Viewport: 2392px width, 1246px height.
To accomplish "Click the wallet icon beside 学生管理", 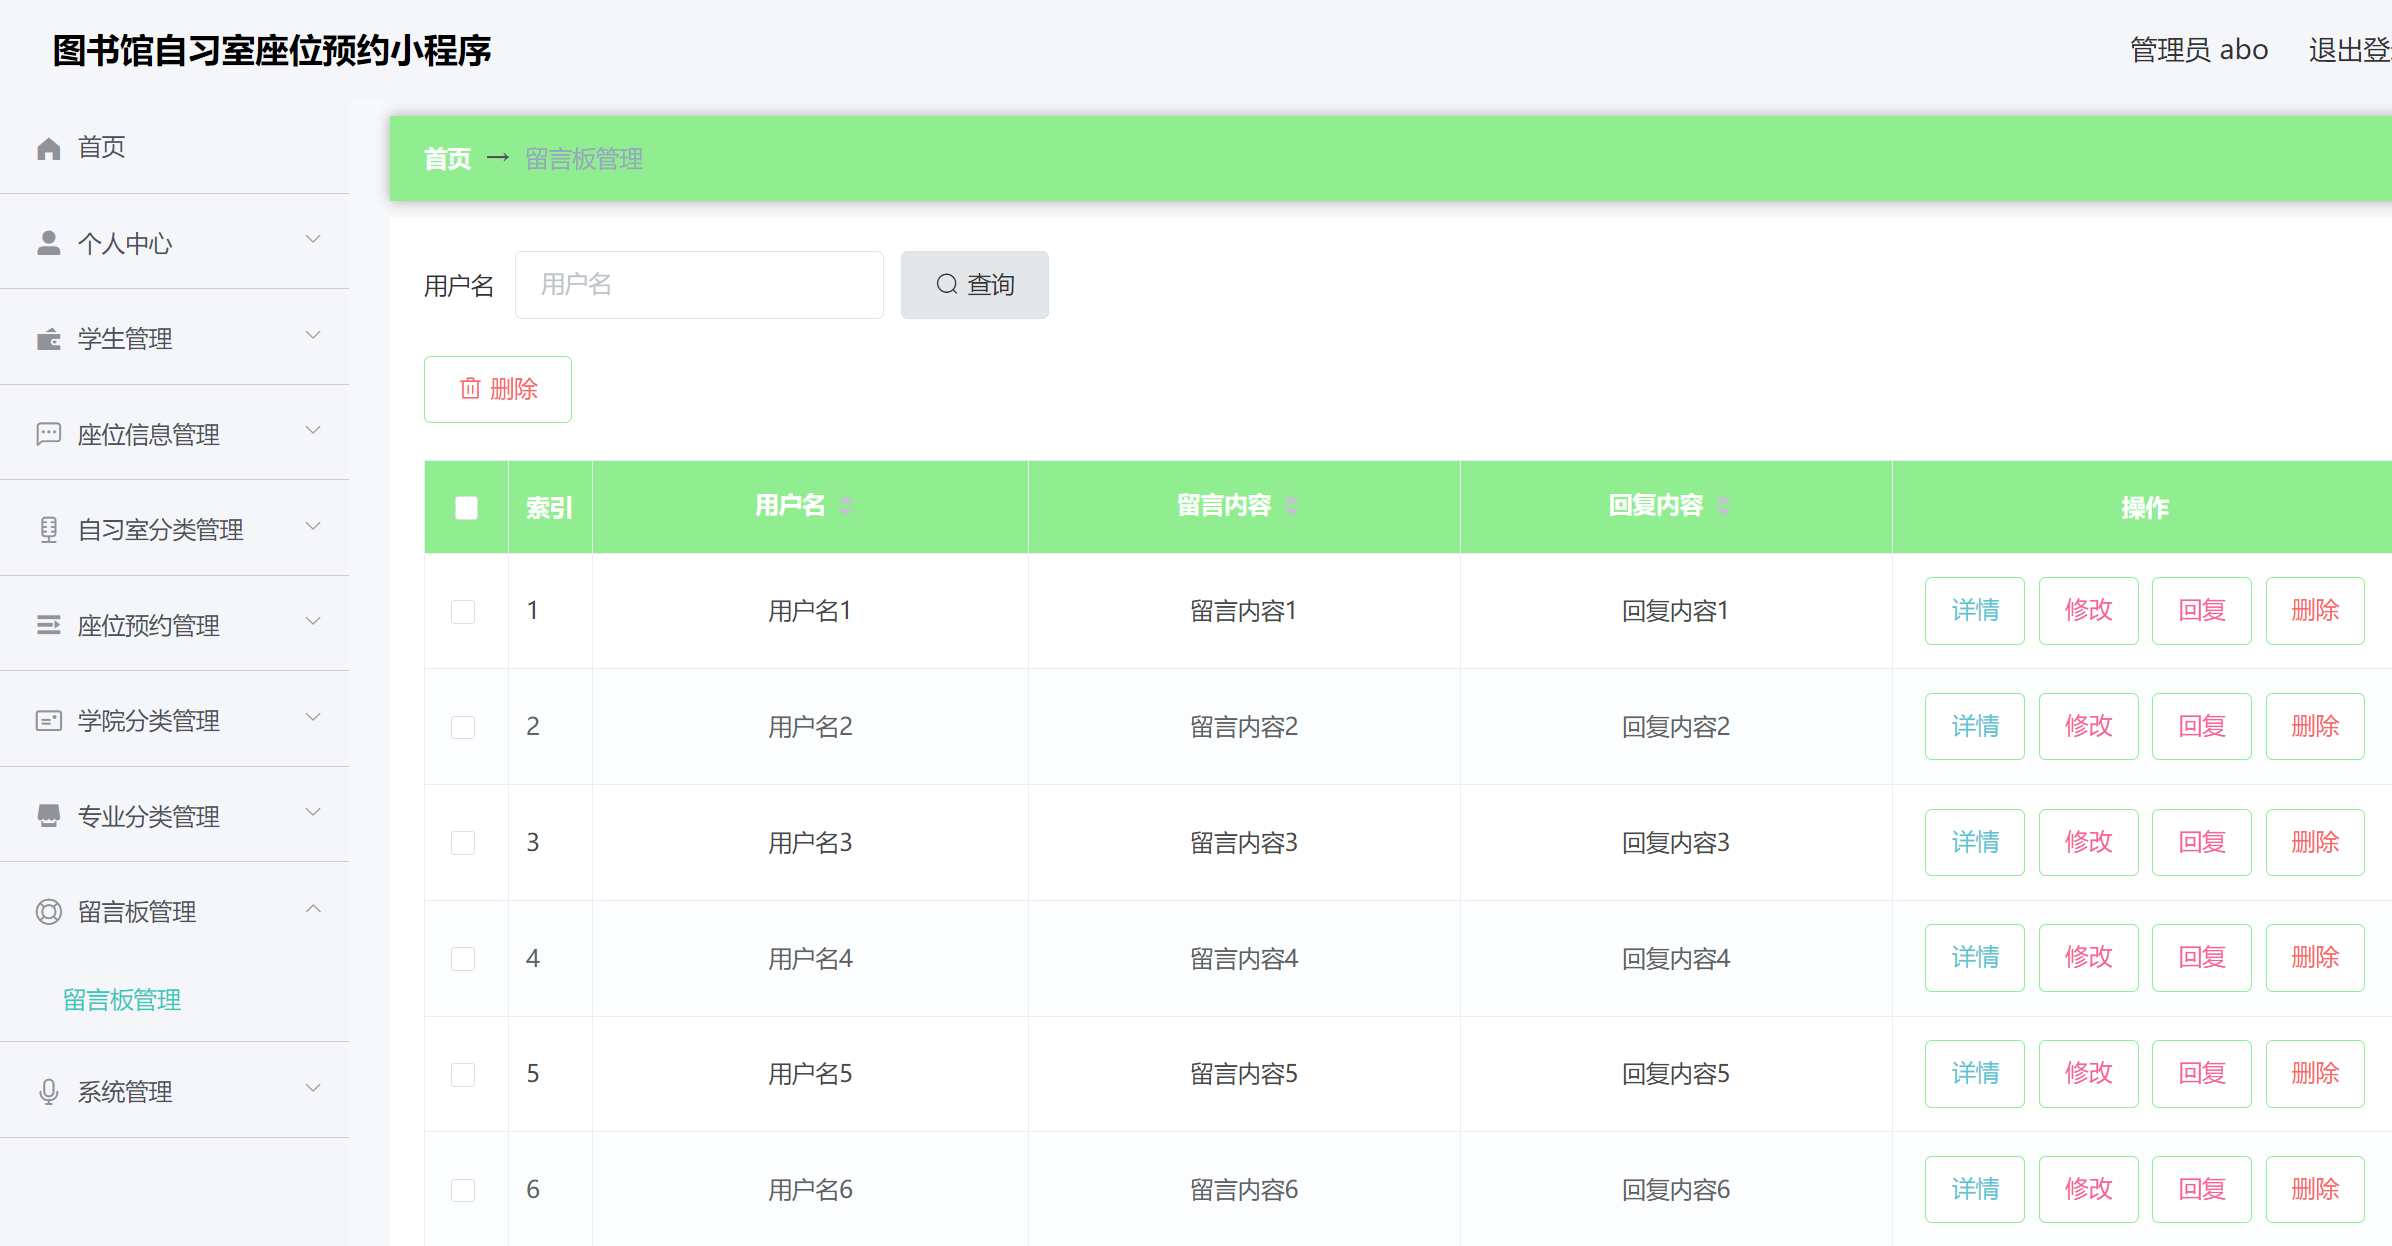I will (x=48, y=339).
